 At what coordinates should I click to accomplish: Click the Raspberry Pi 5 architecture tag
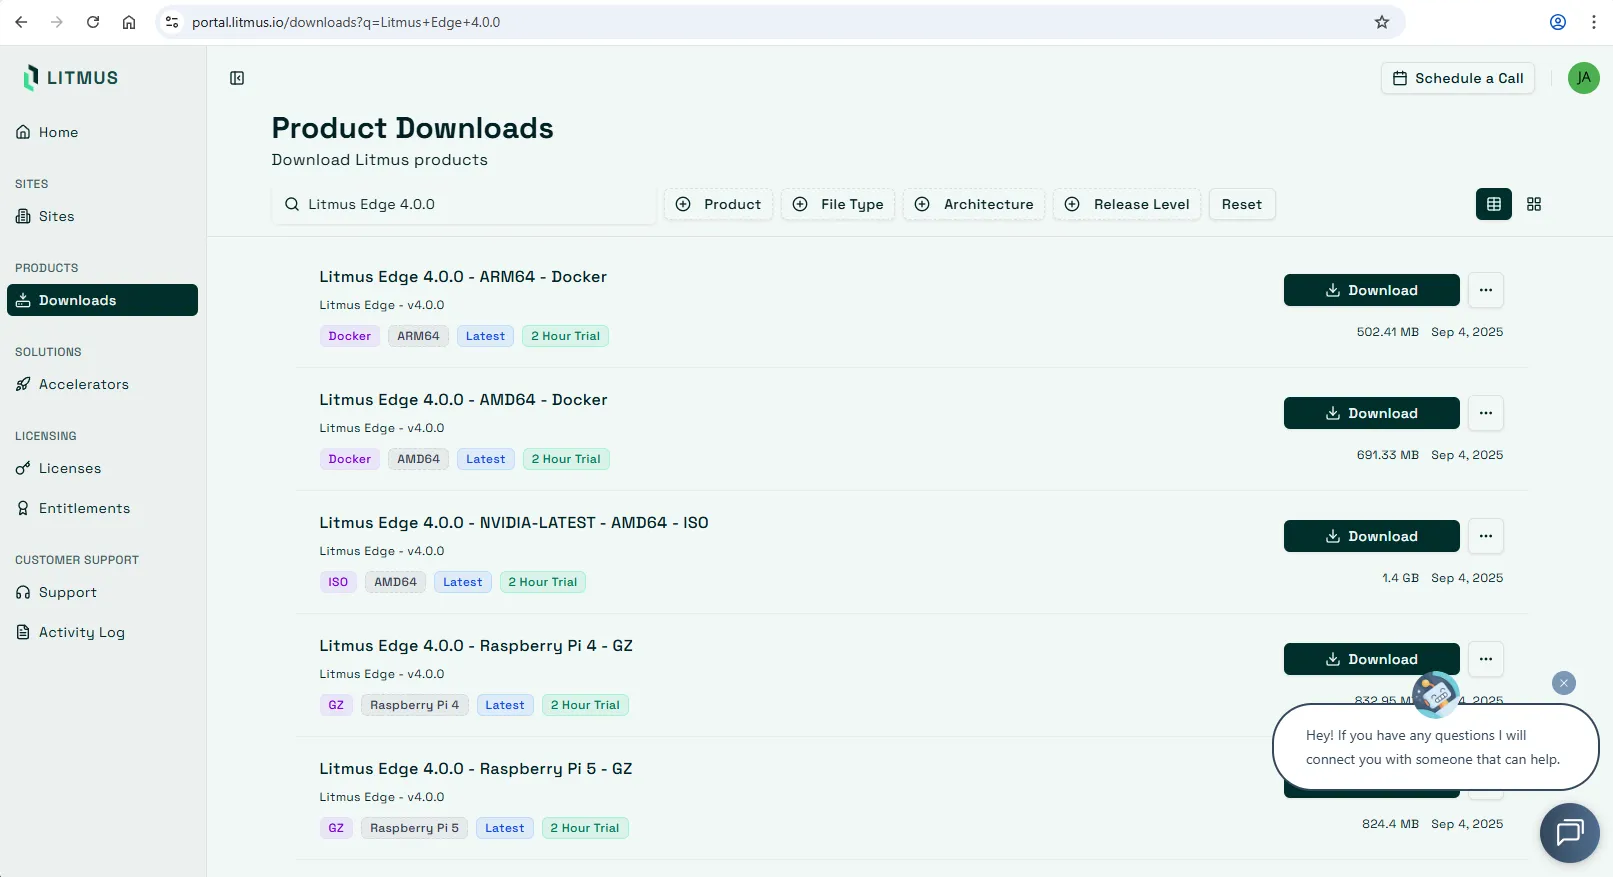pyautogui.click(x=414, y=828)
